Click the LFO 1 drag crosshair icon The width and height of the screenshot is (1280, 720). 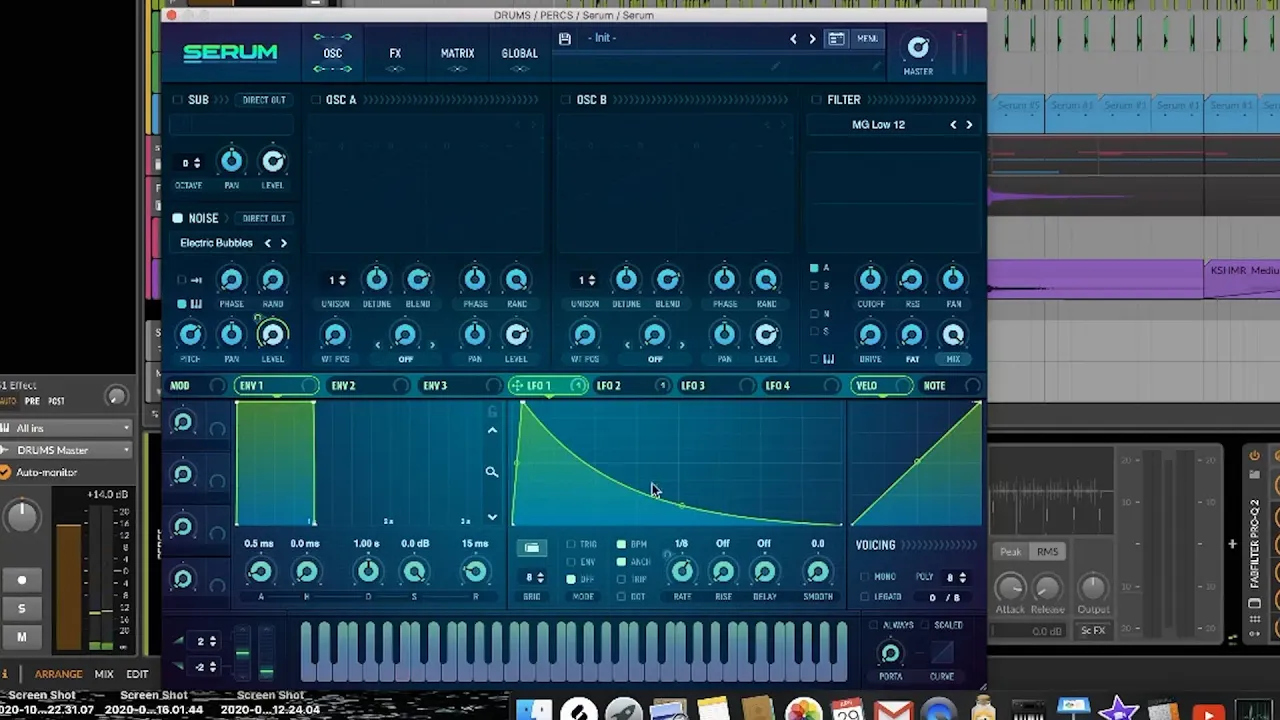pyautogui.click(x=516, y=385)
